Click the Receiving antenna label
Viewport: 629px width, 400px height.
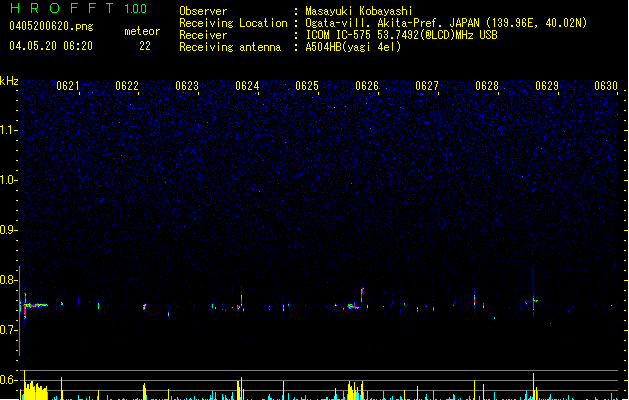[230, 47]
